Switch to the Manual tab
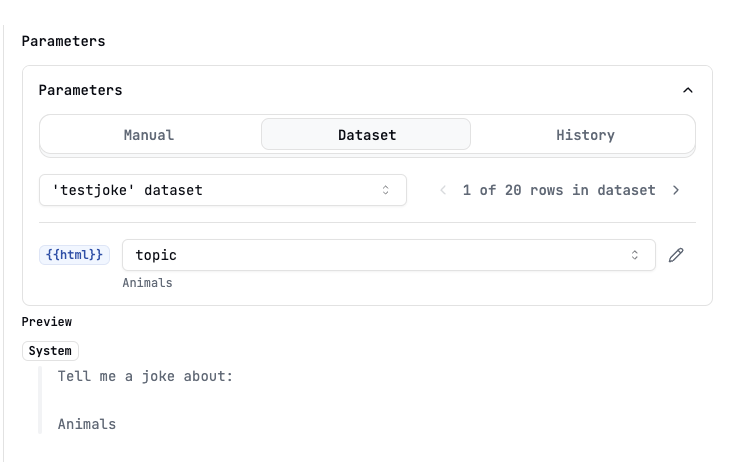The height and width of the screenshot is (462, 737). point(149,135)
